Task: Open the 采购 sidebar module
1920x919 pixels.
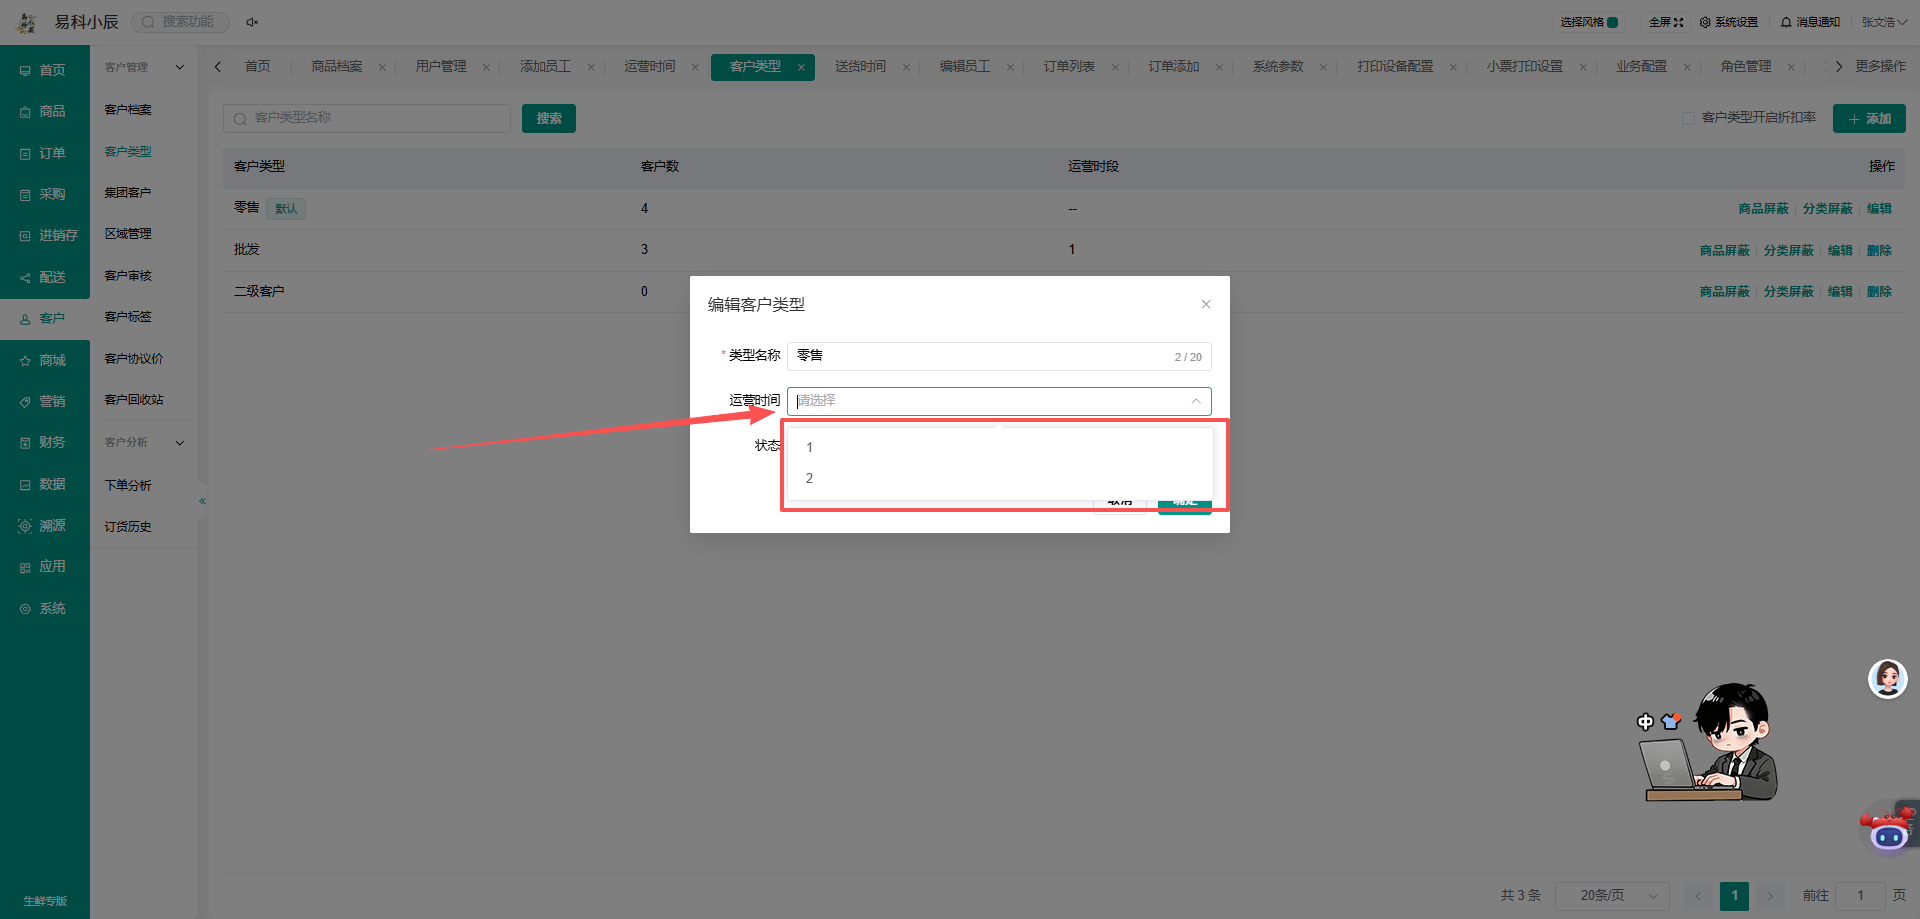Action: [44, 195]
